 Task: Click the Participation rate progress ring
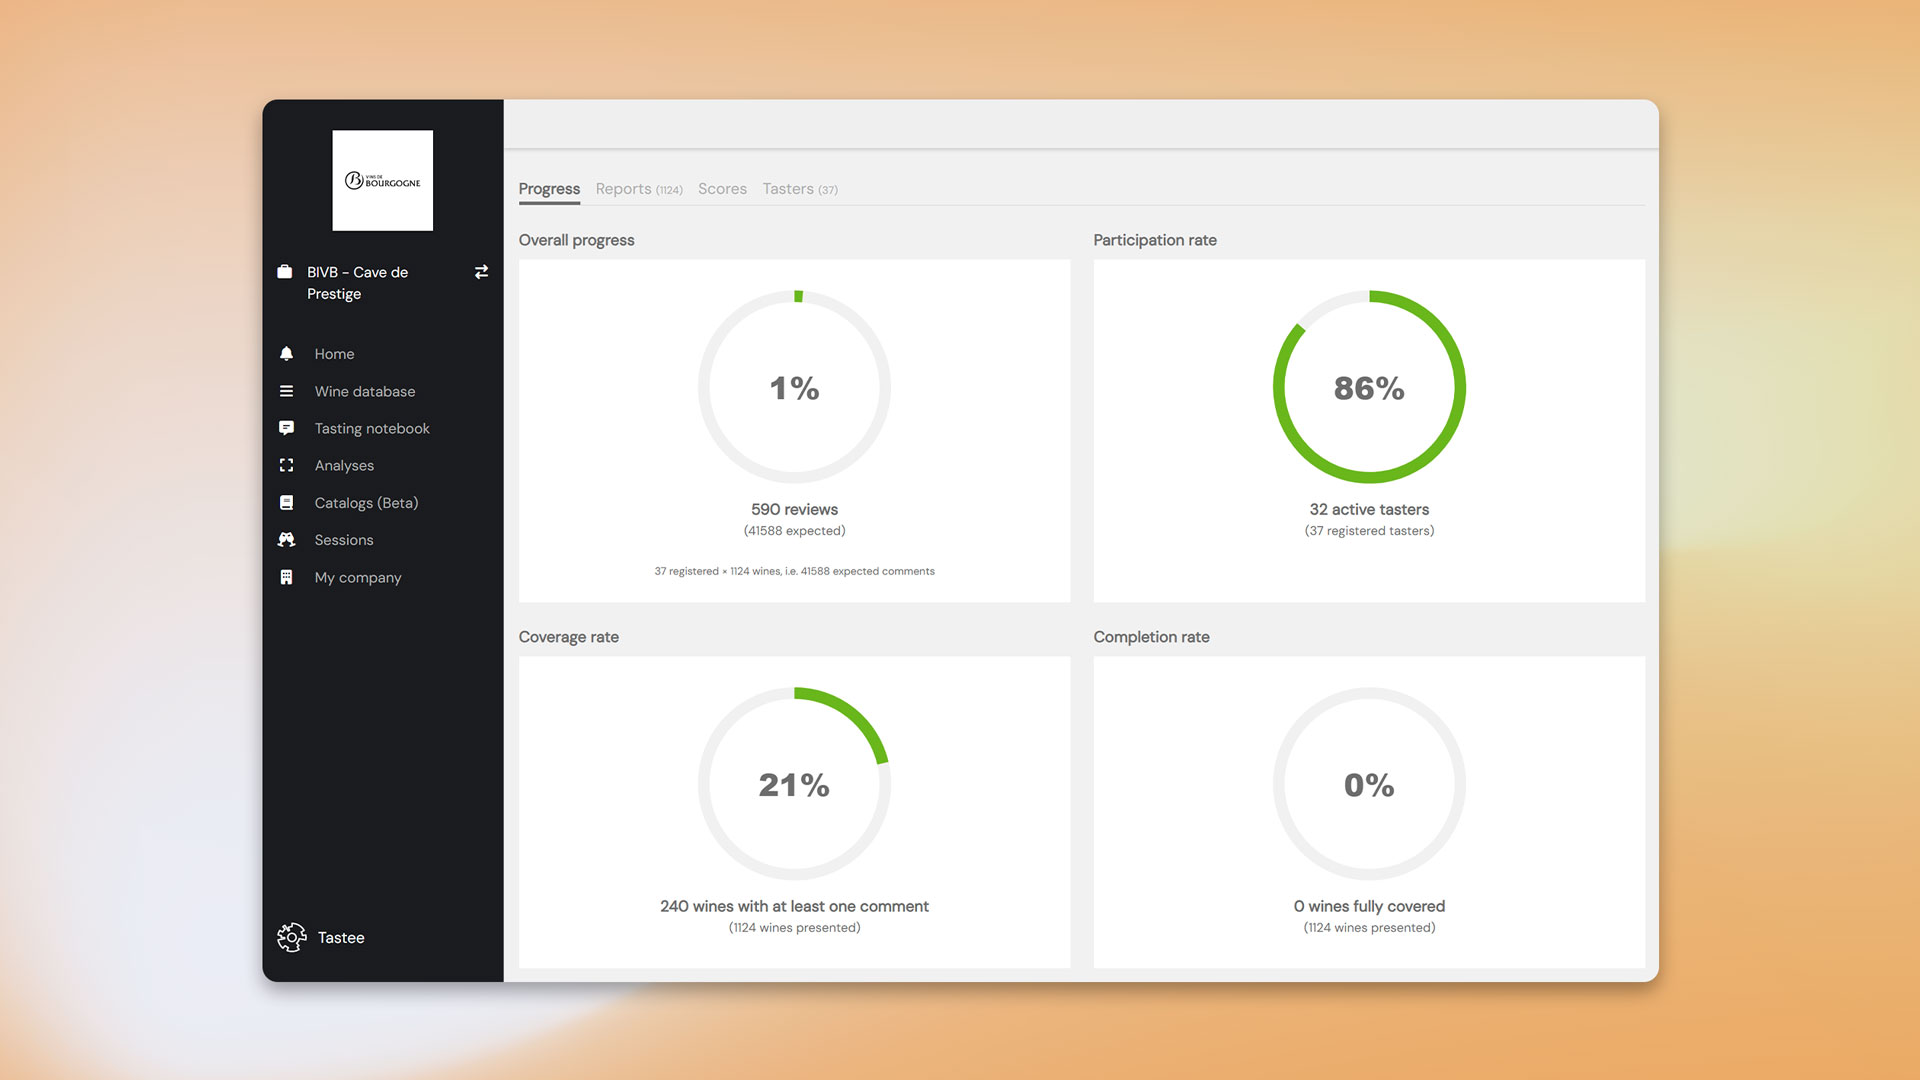1368,388
